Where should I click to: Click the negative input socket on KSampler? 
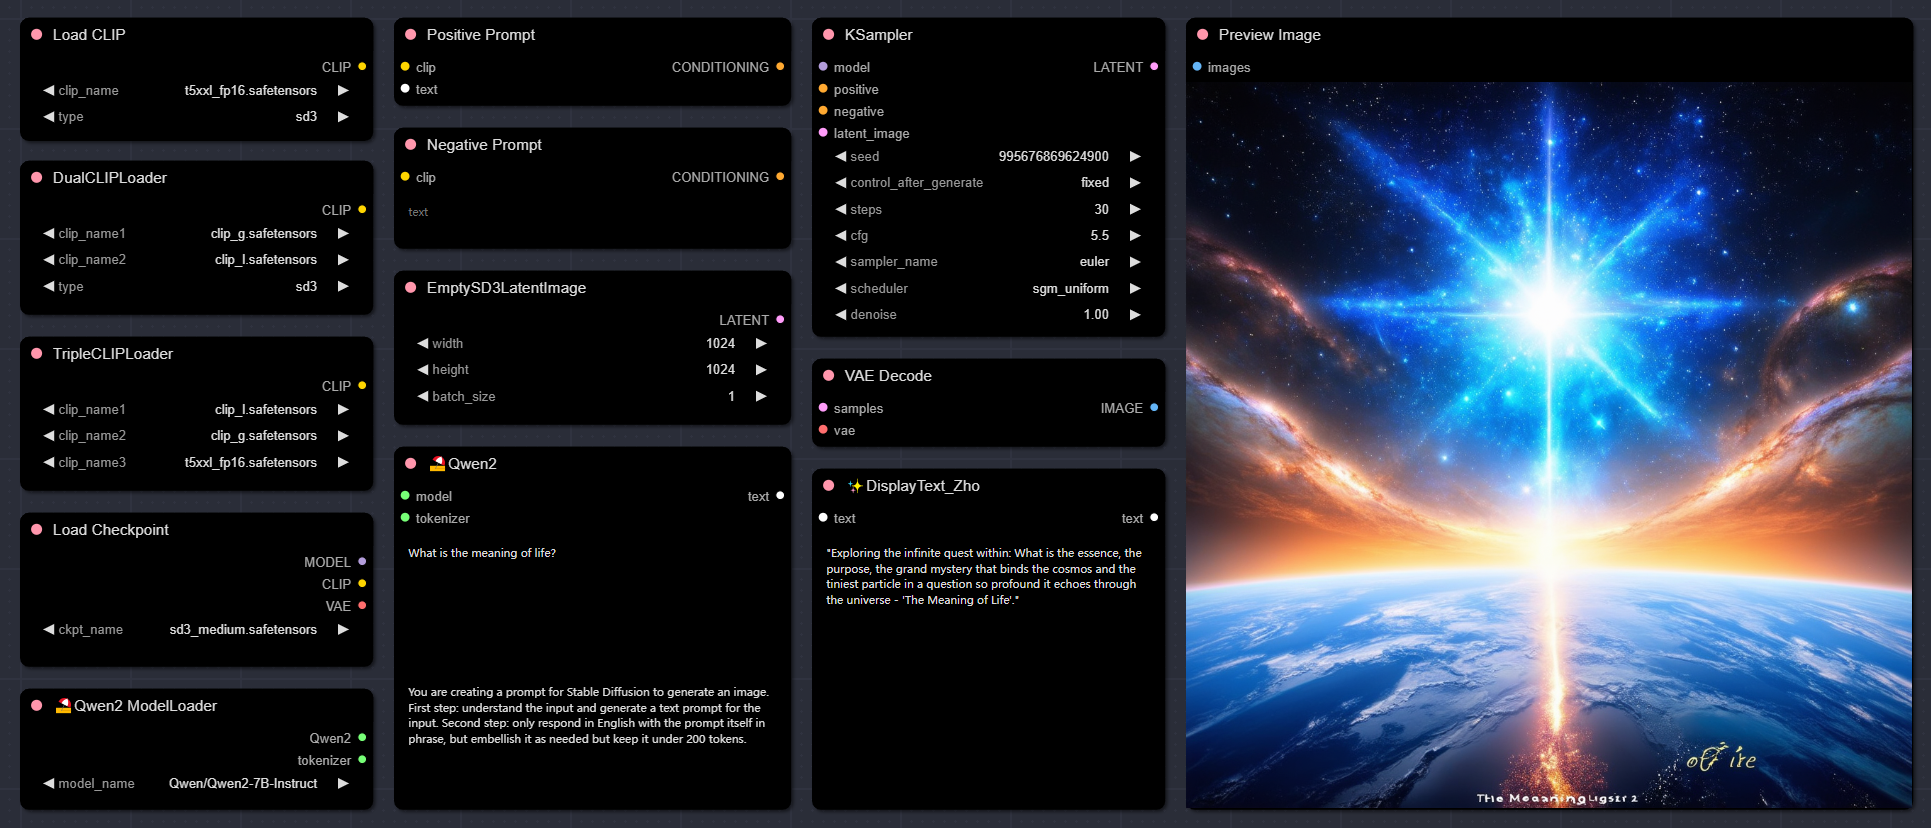823,111
